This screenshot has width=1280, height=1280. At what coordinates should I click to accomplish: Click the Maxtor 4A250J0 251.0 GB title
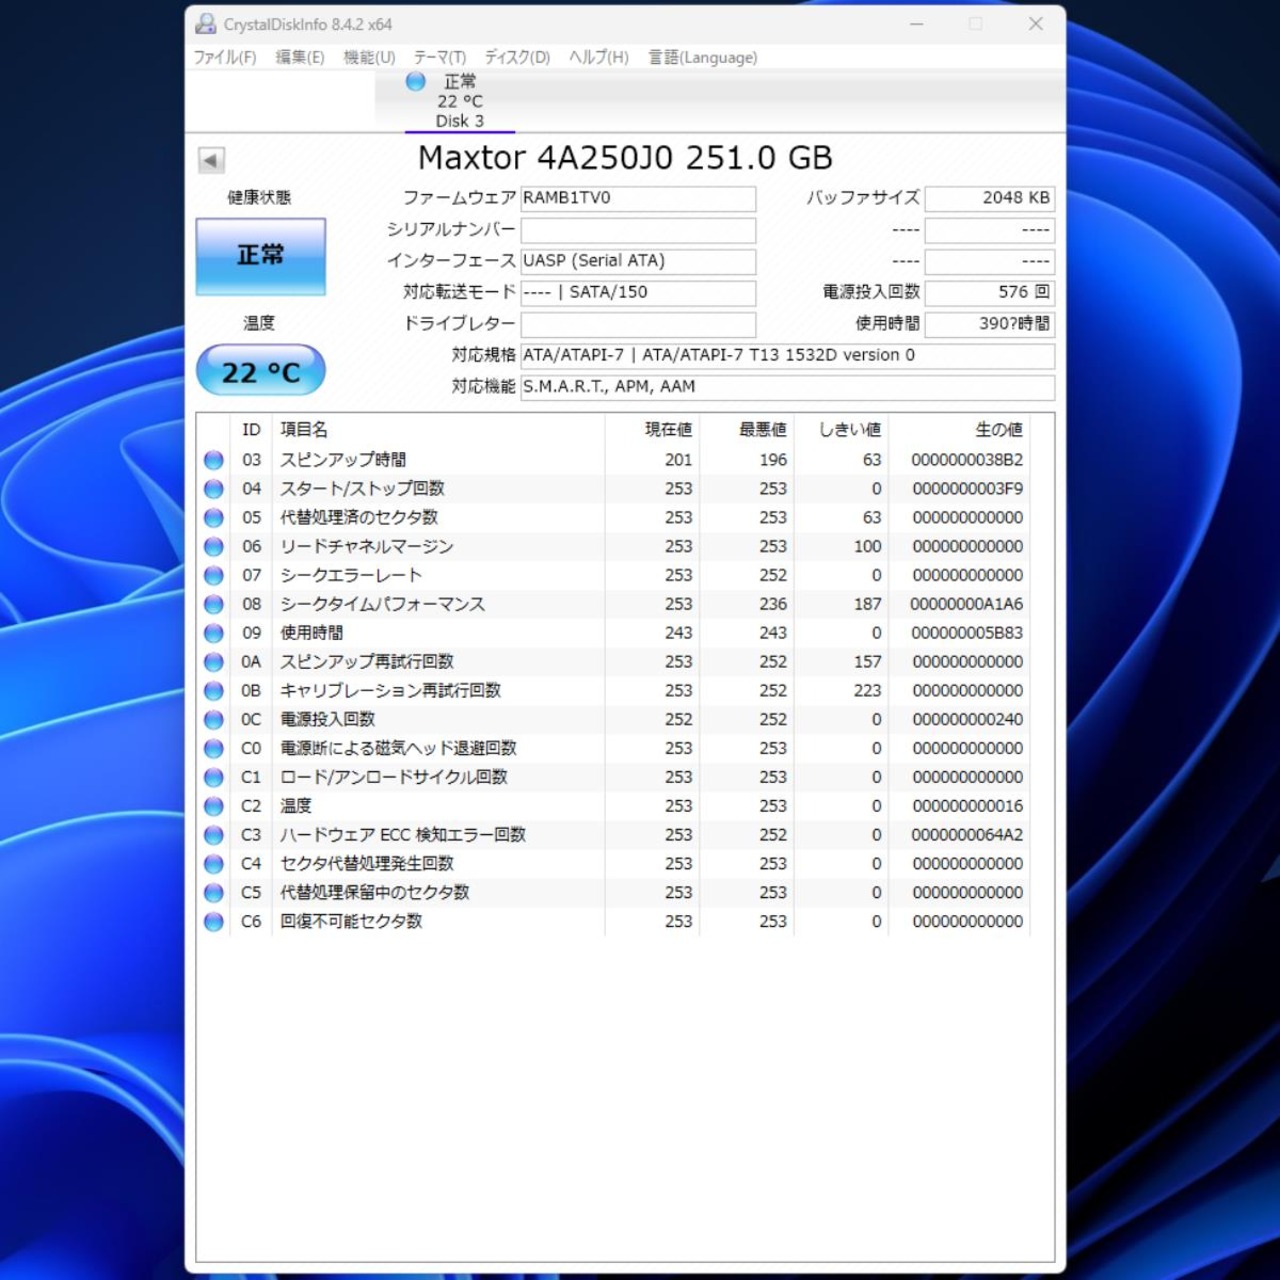(x=625, y=158)
